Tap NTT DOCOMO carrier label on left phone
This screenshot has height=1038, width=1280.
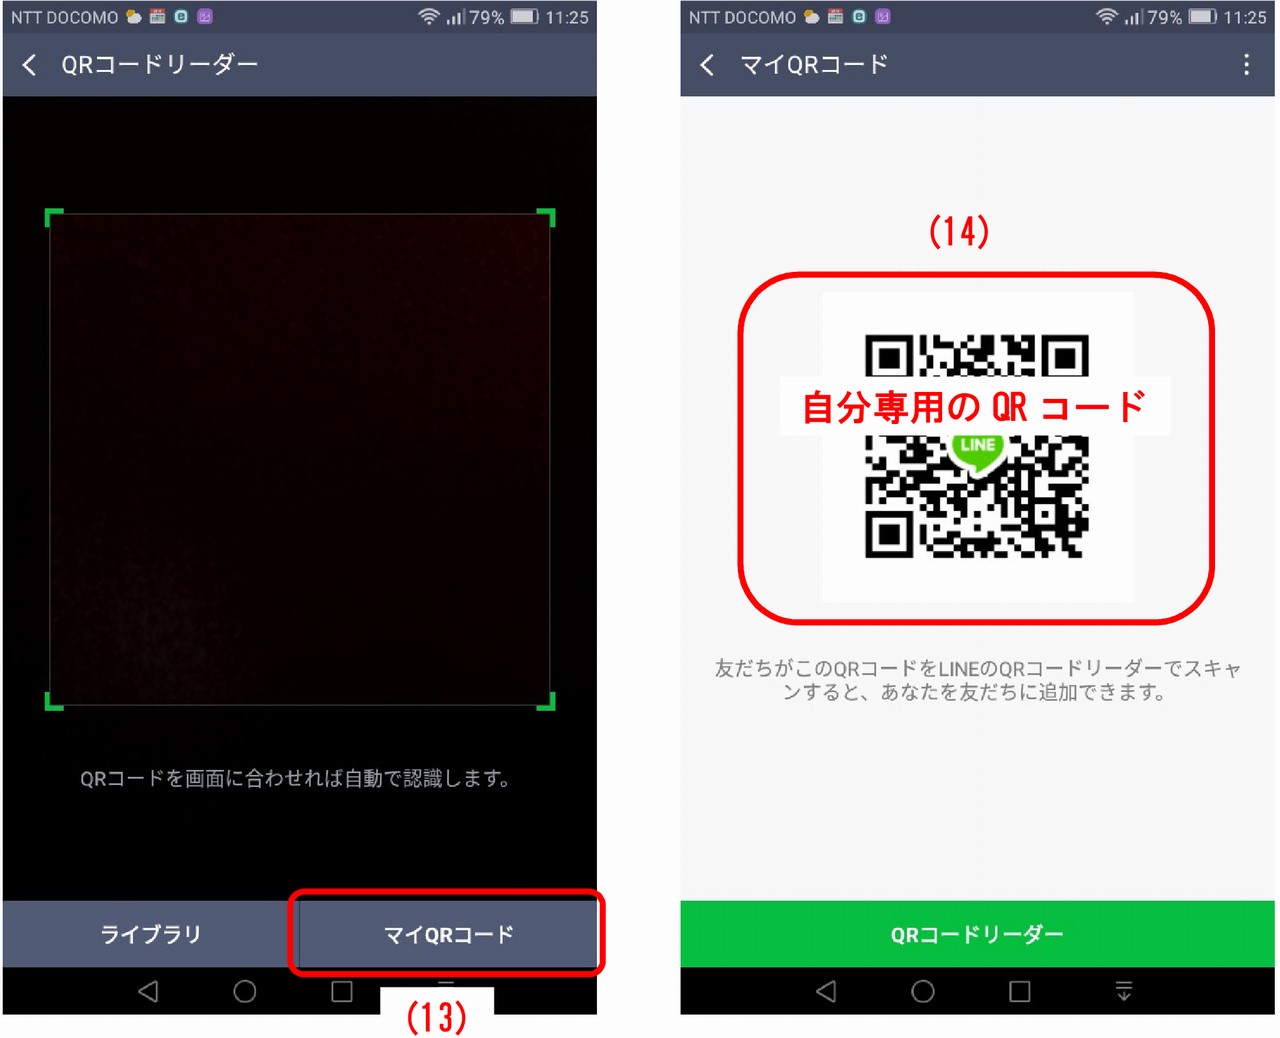pos(64,17)
